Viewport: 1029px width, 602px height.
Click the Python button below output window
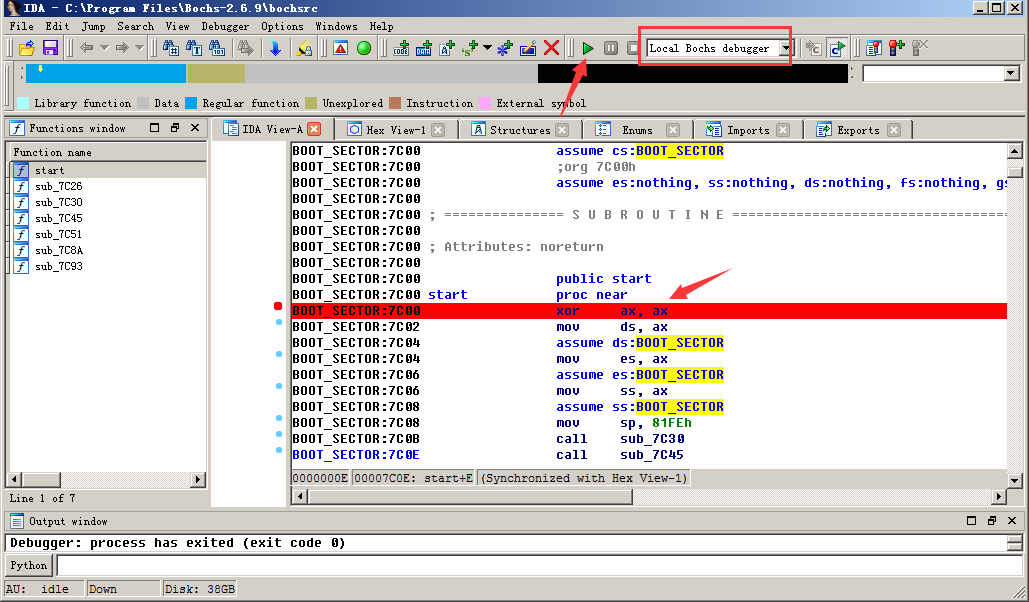point(28,565)
